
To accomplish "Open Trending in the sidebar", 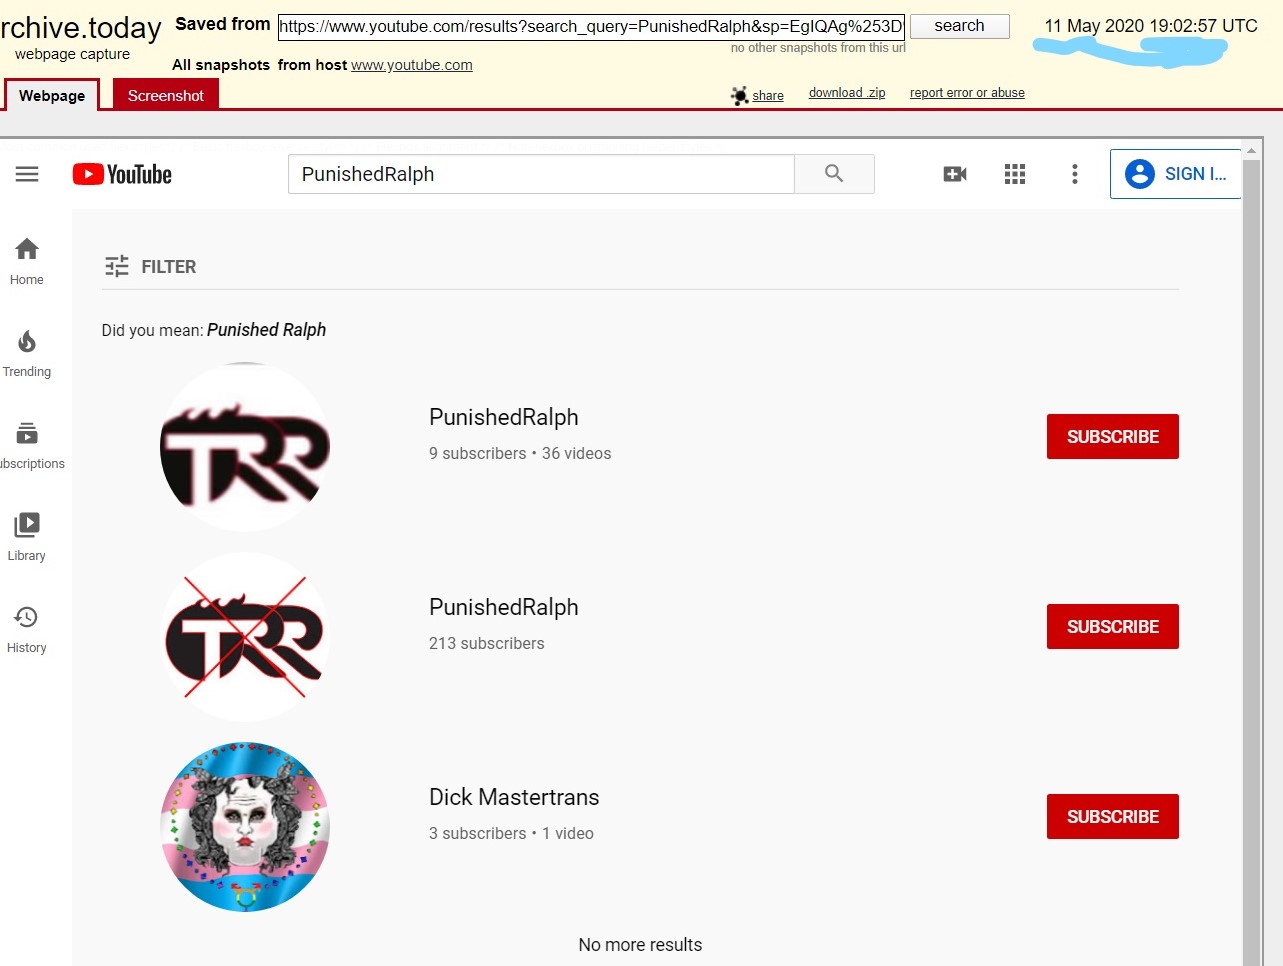I will coord(27,354).
